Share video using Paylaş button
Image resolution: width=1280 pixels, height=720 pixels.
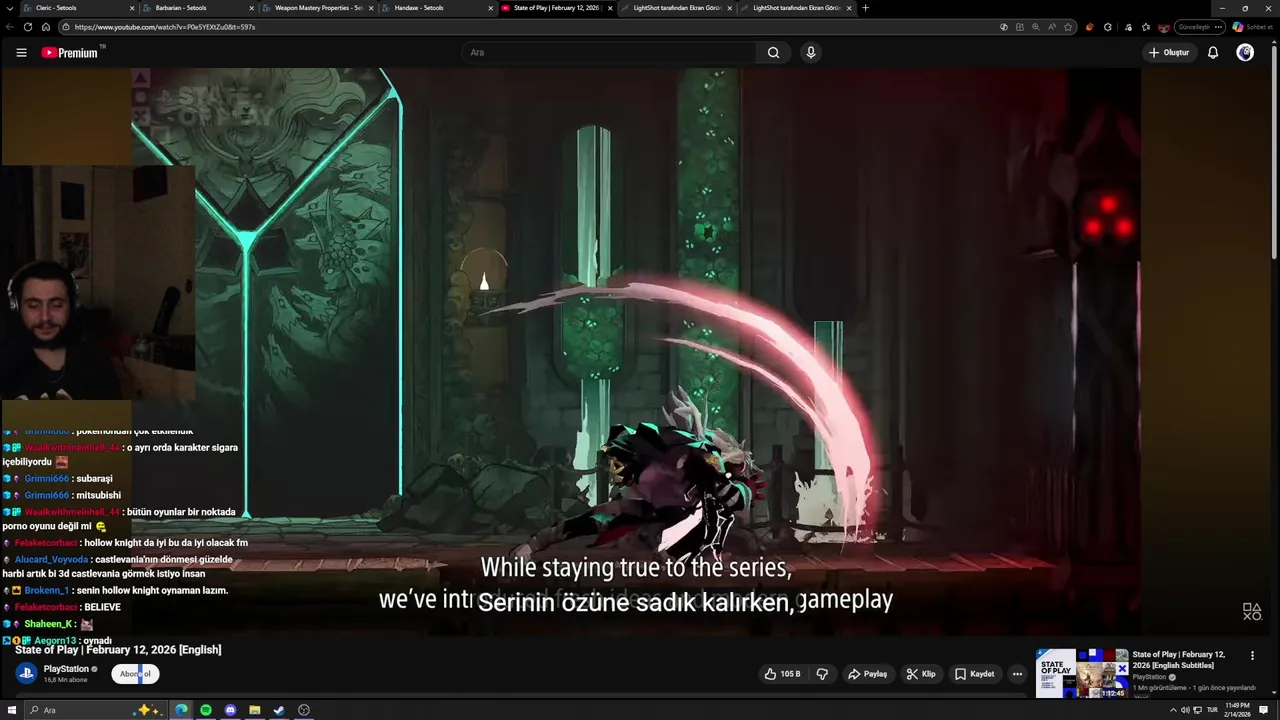point(868,674)
